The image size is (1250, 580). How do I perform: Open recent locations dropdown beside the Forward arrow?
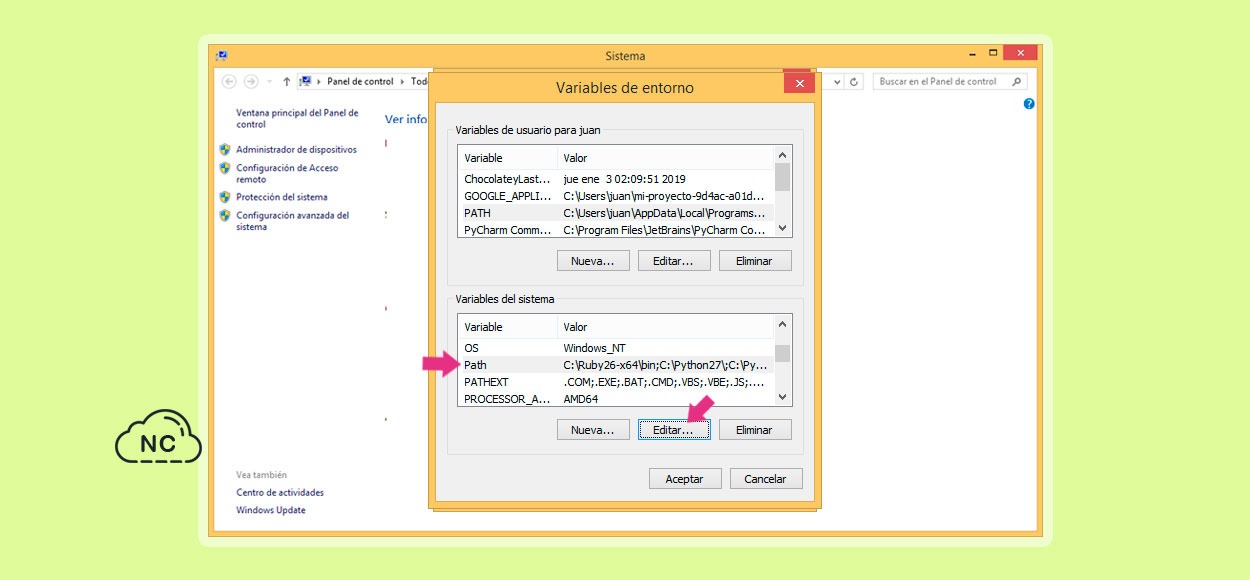(269, 82)
